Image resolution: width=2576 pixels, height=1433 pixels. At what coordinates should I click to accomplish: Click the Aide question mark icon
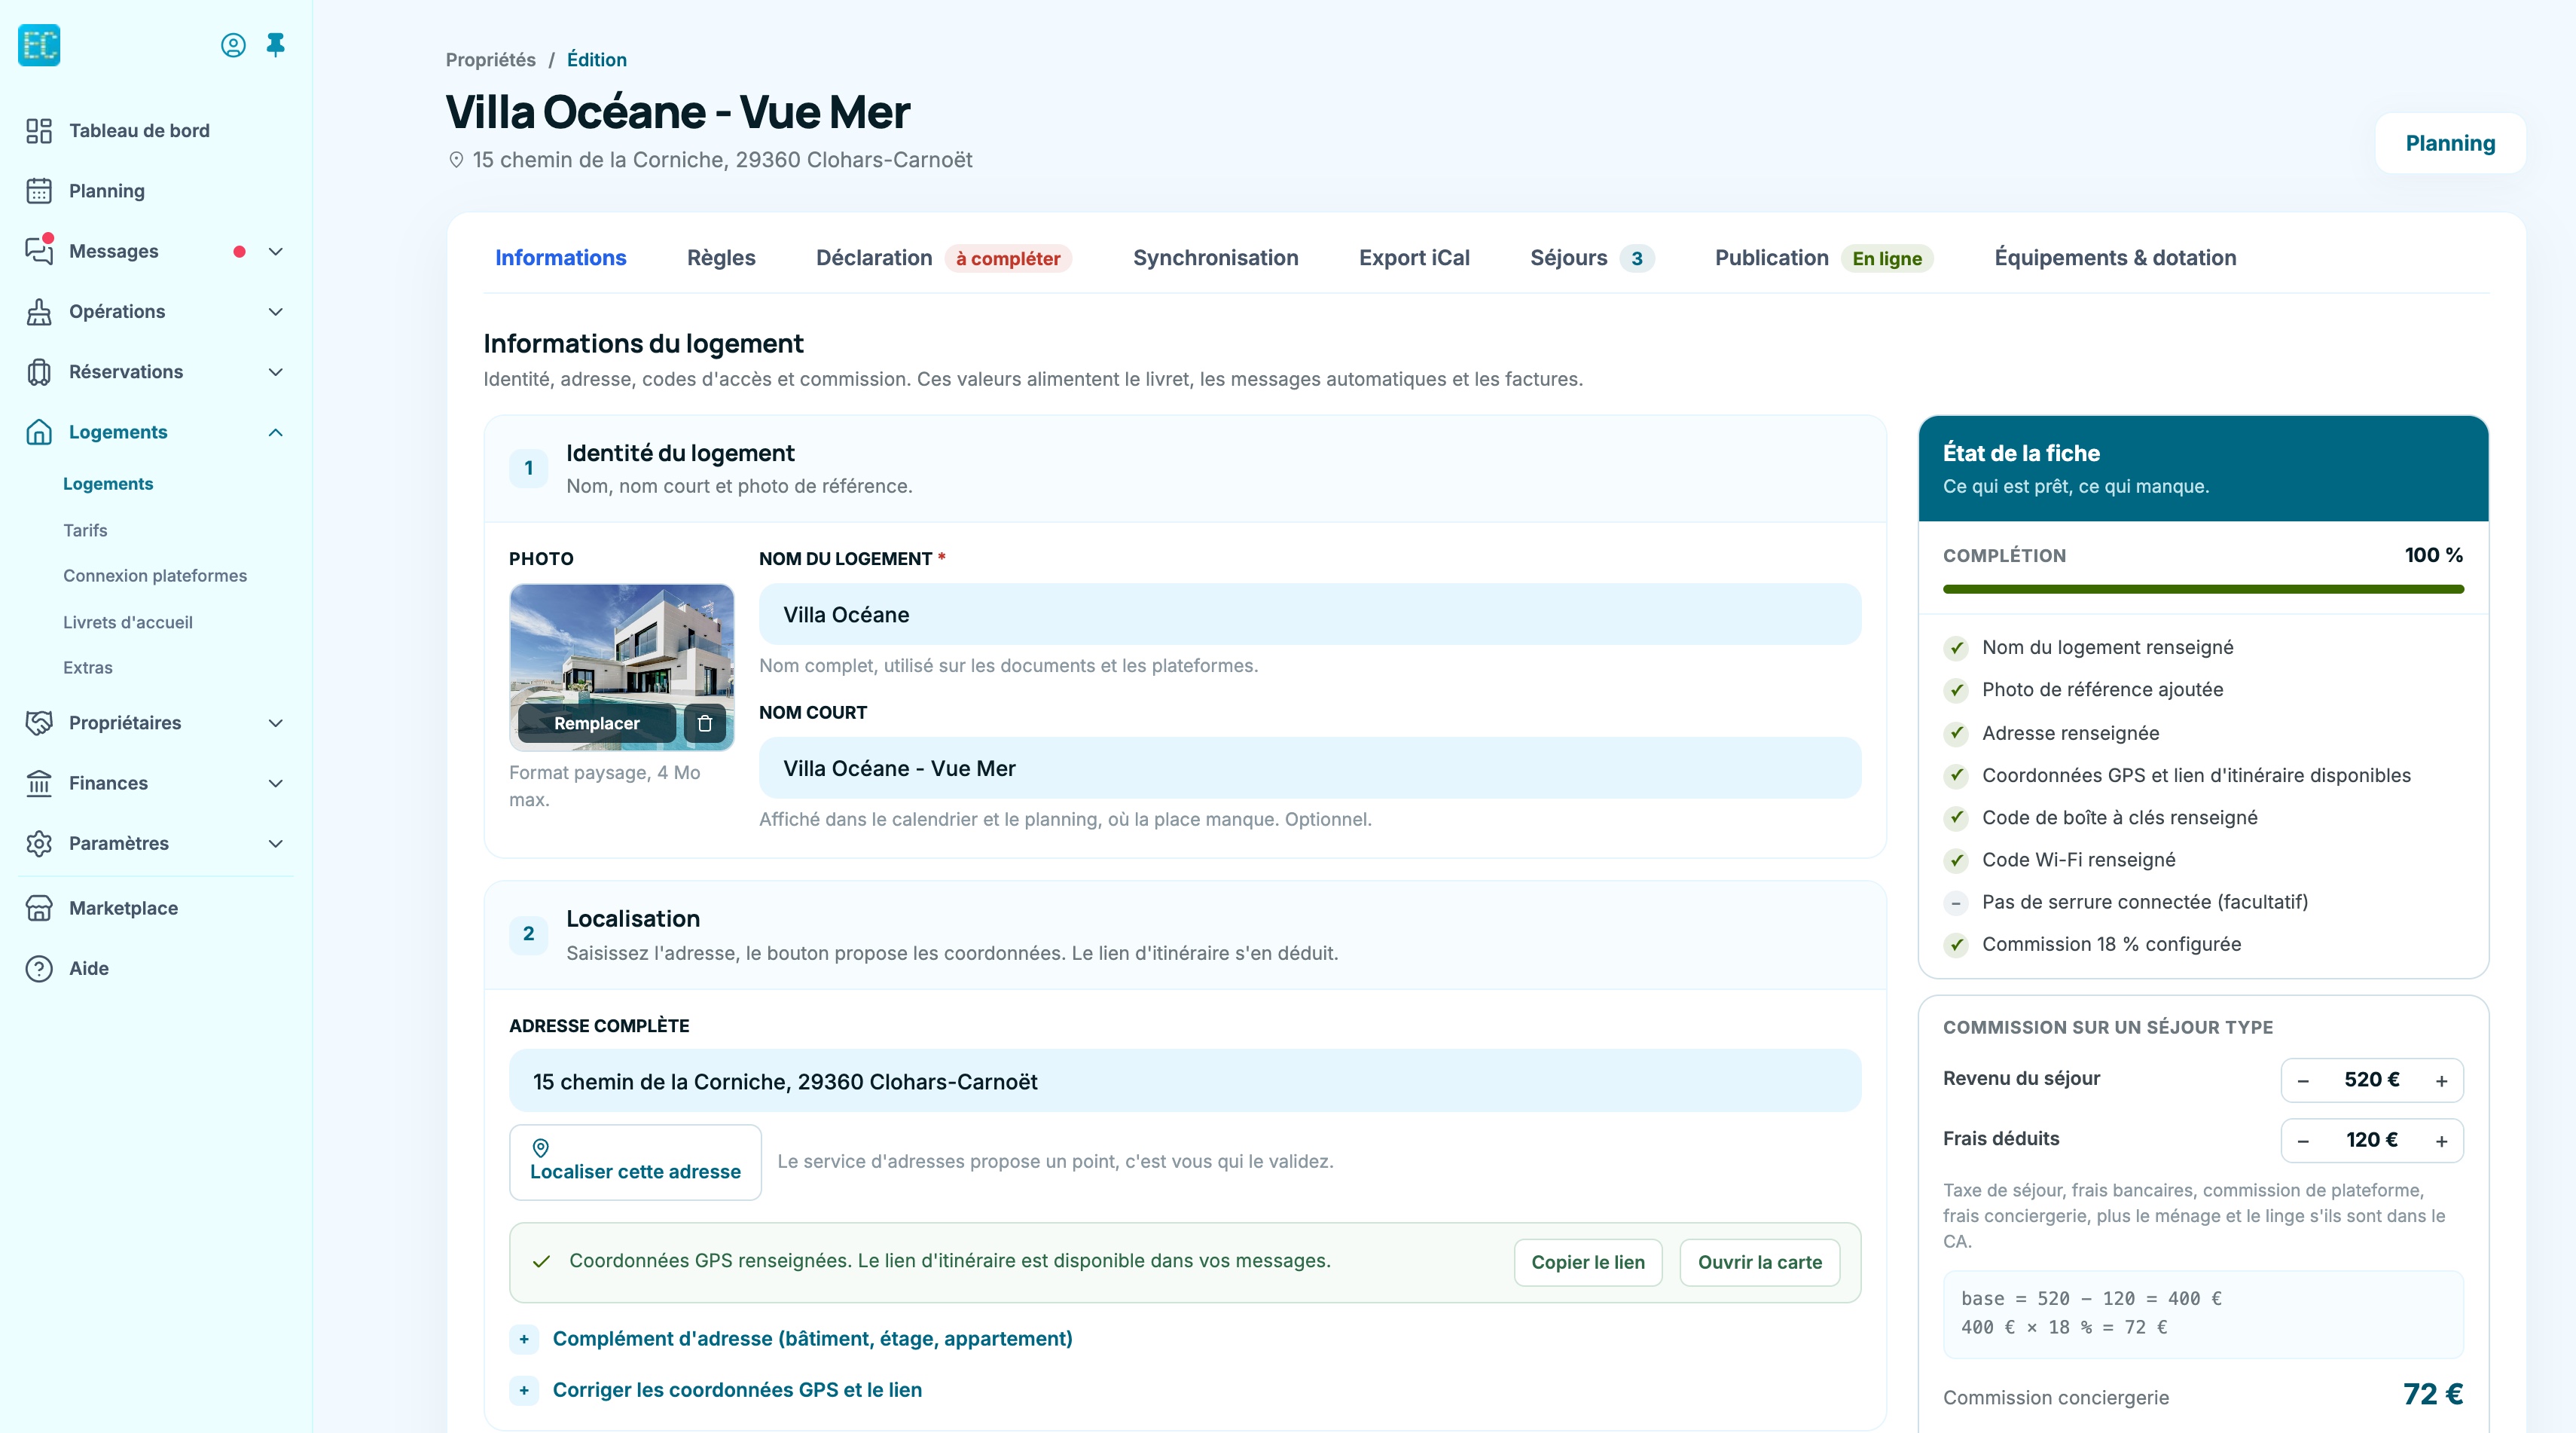[x=39, y=968]
